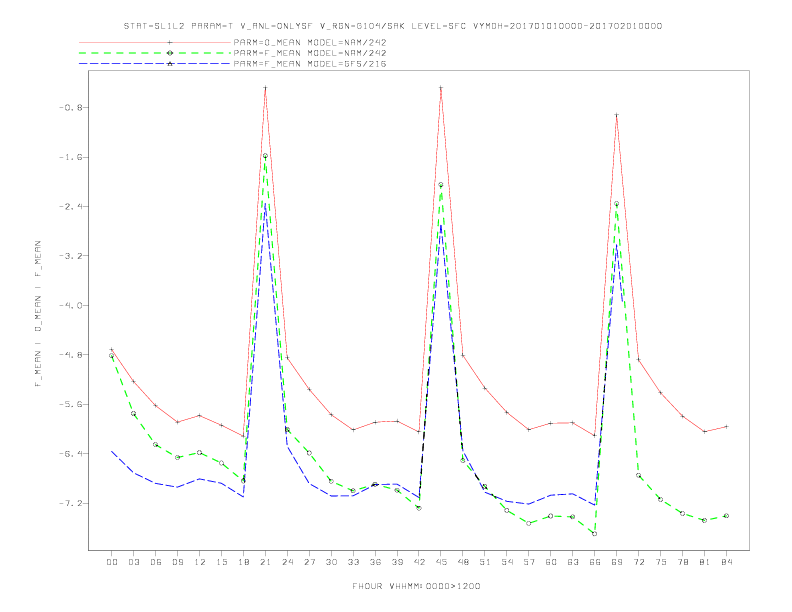Click x-axis forecast hour label 18
792x612 pixels.
pos(243,562)
